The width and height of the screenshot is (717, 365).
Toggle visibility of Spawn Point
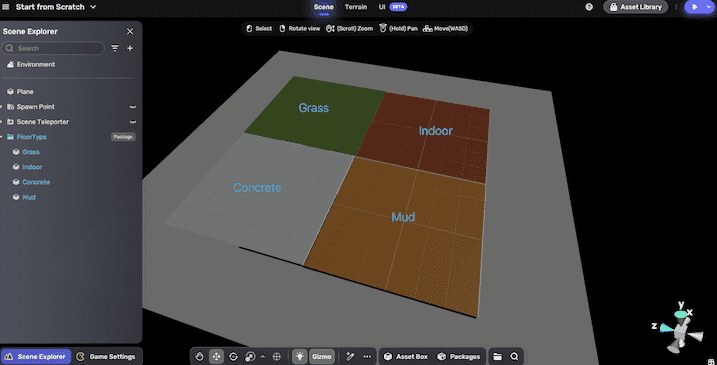click(133, 107)
